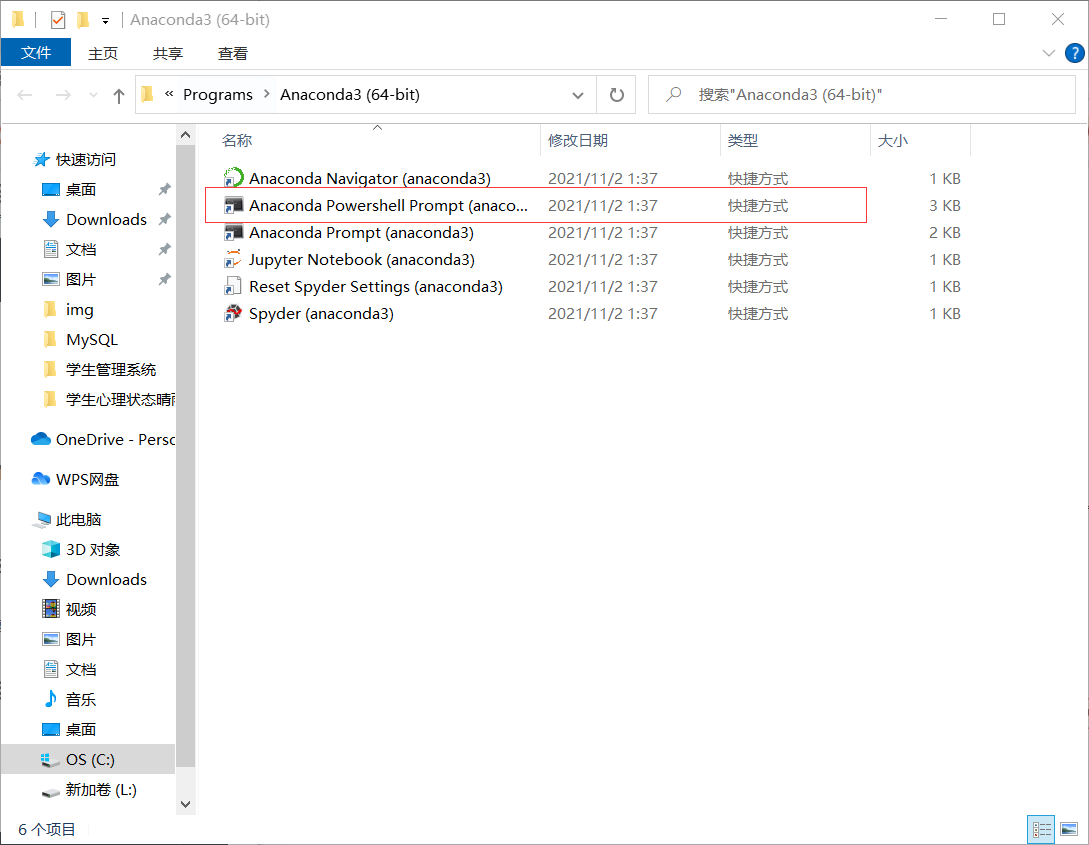Screen dimensions: 1089x845
Task: Select Anaconda Navigator (anaconda3) name text
Action: 369,178
